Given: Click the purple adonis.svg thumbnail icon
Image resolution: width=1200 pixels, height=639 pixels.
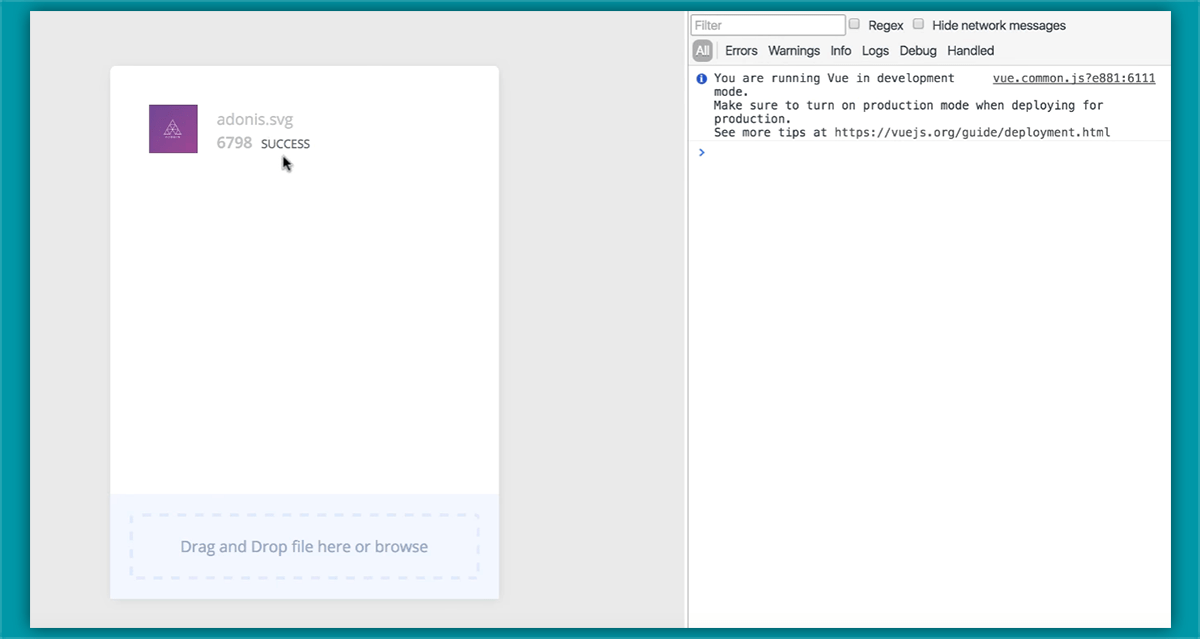Looking at the screenshot, I should (x=173, y=129).
